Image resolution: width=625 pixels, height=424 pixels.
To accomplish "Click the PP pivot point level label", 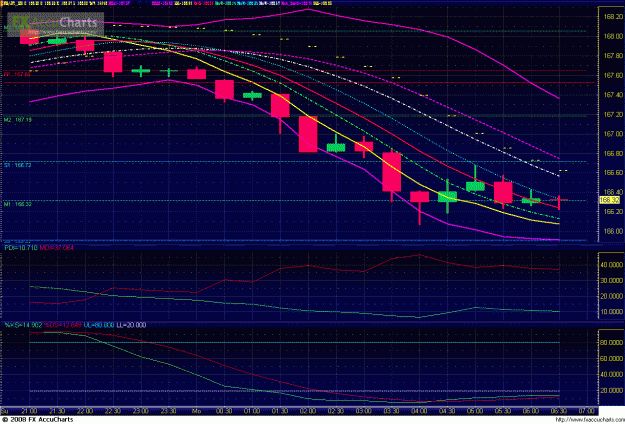I will (18, 74).
